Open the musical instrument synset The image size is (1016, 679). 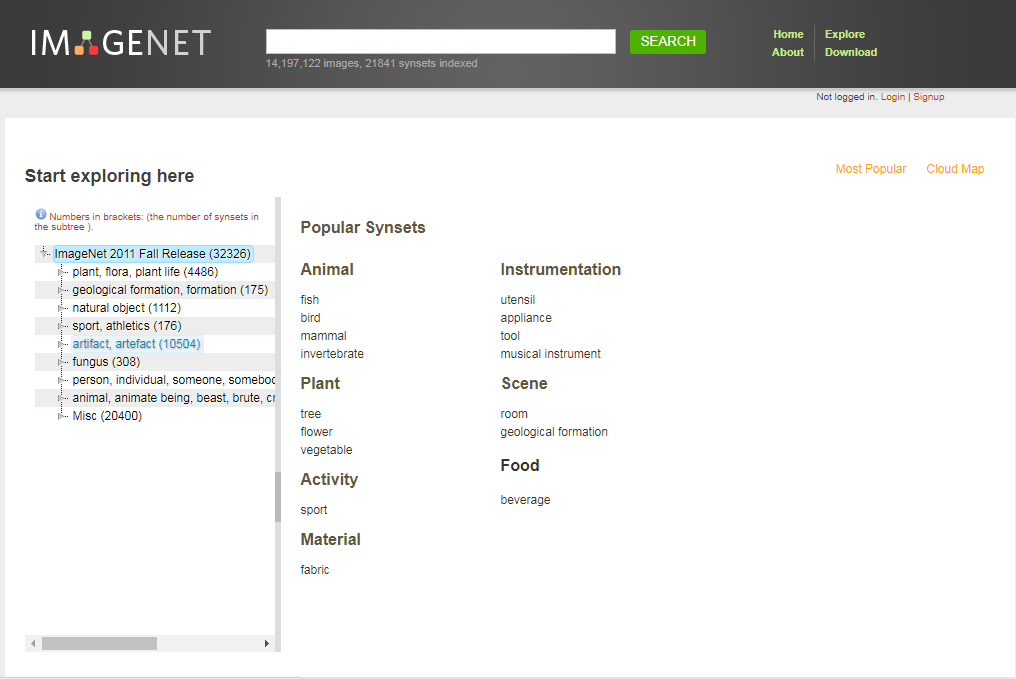(x=550, y=354)
